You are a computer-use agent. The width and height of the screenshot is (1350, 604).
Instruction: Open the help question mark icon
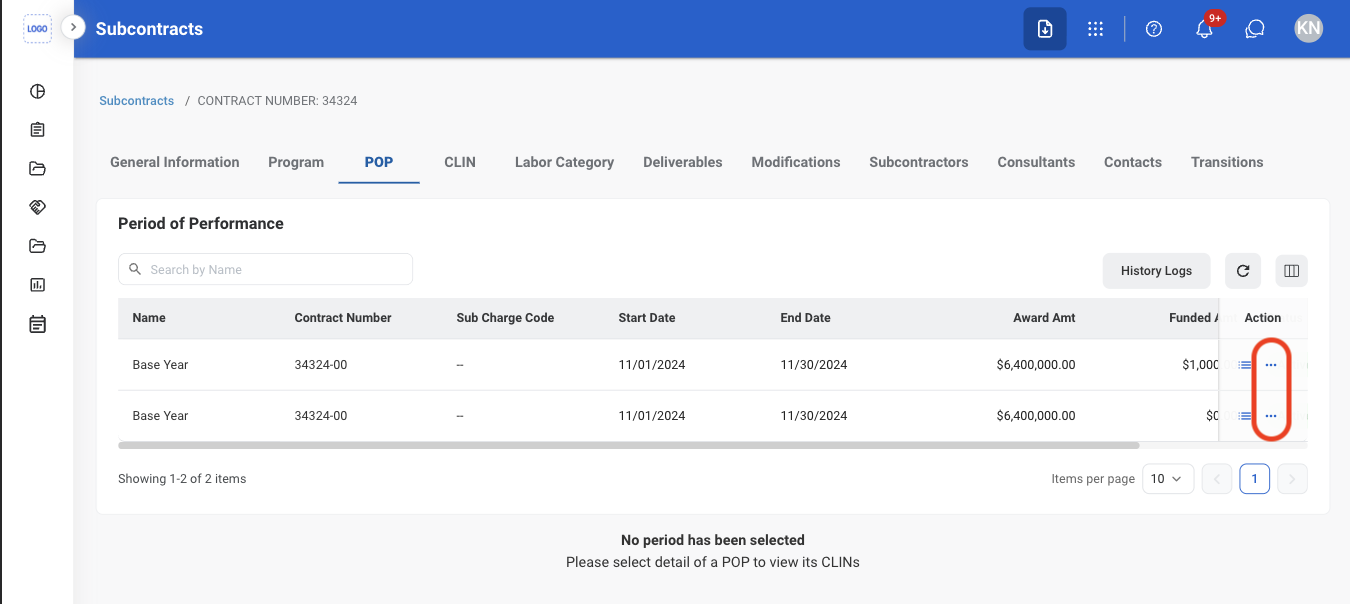coord(1154,29)
